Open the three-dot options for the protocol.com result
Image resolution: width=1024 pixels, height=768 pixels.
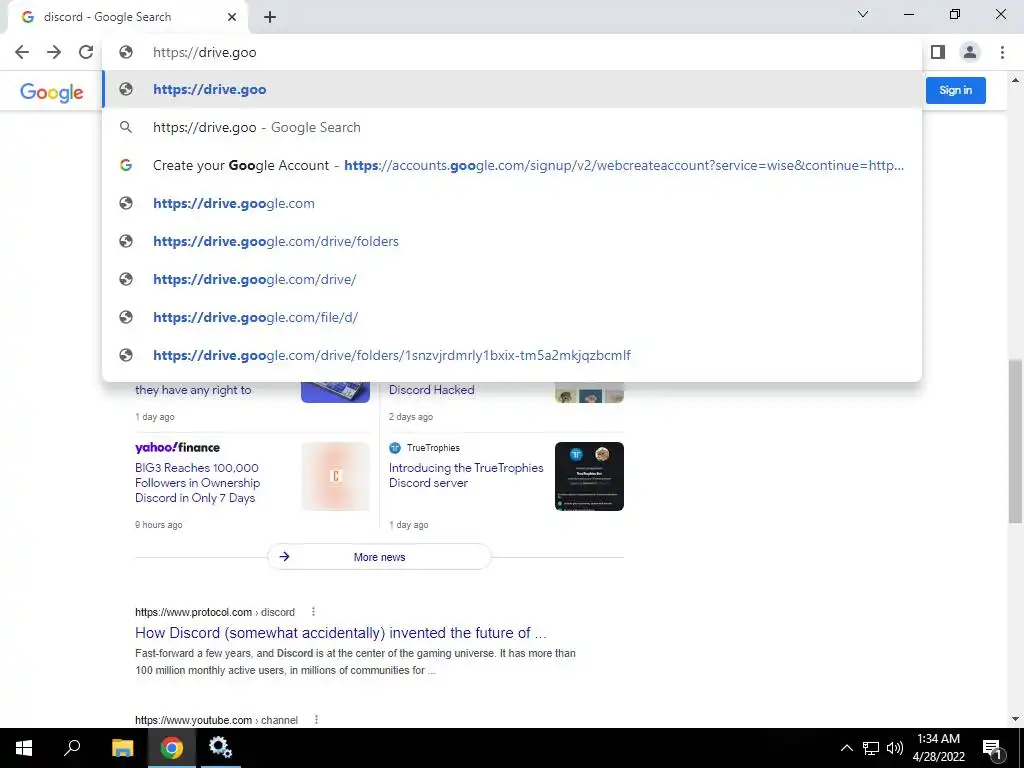[313, 612]
